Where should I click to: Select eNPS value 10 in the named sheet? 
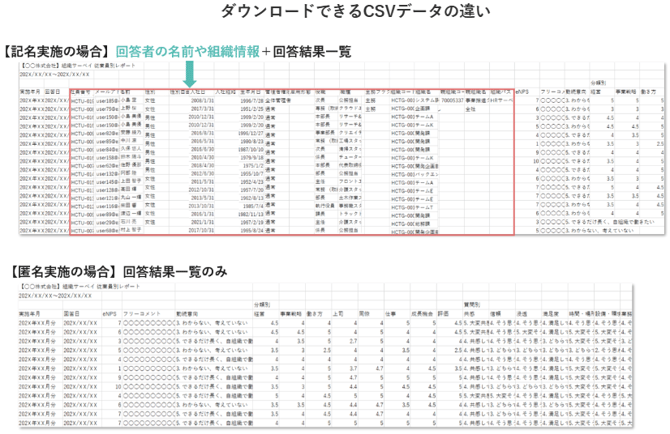coord(536,161)
